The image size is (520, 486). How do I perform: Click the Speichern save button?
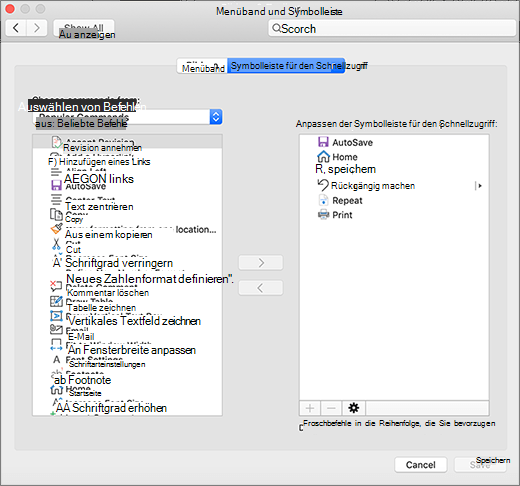pos(480,465)
